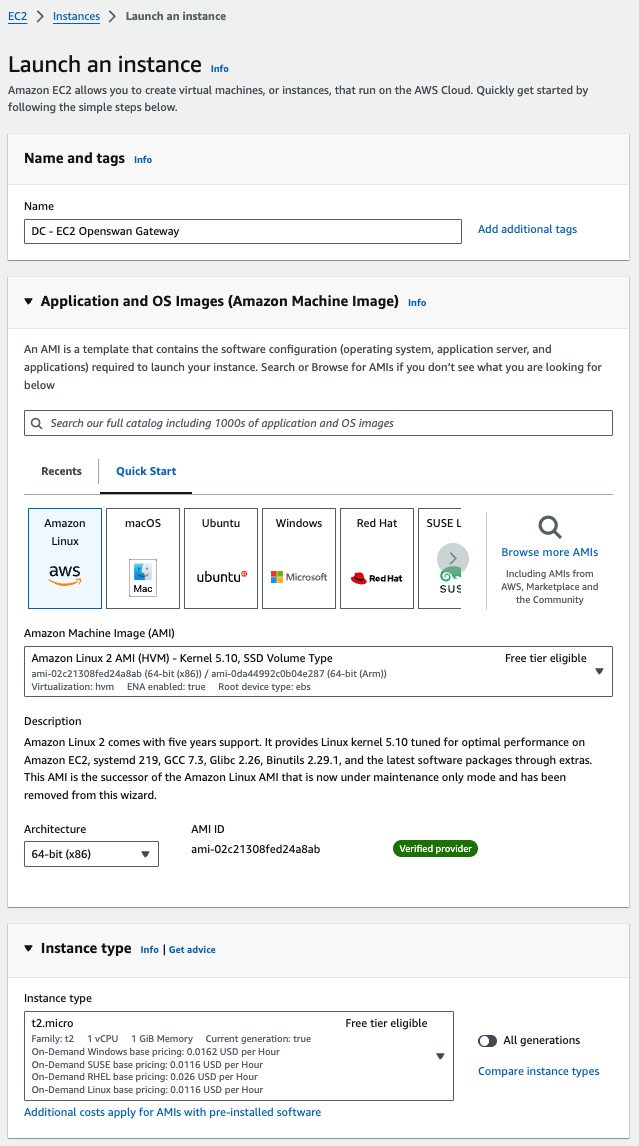This screenshot has height=1146, width=639.
Task: Click the Name input field
Action: click(x=243, y=231)
